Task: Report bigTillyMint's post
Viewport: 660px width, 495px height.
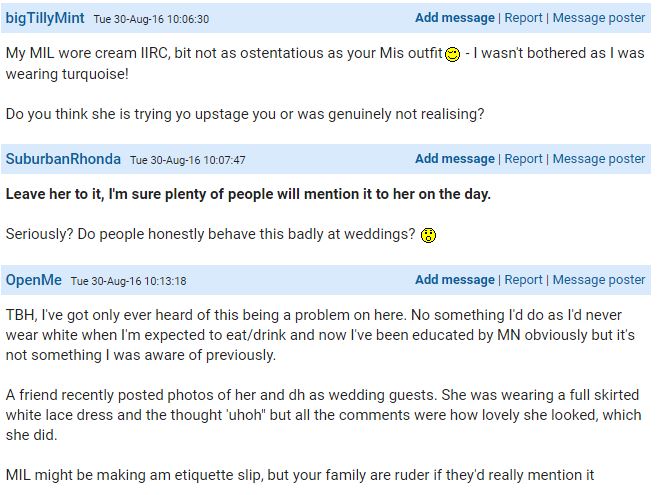Action: 523,18
